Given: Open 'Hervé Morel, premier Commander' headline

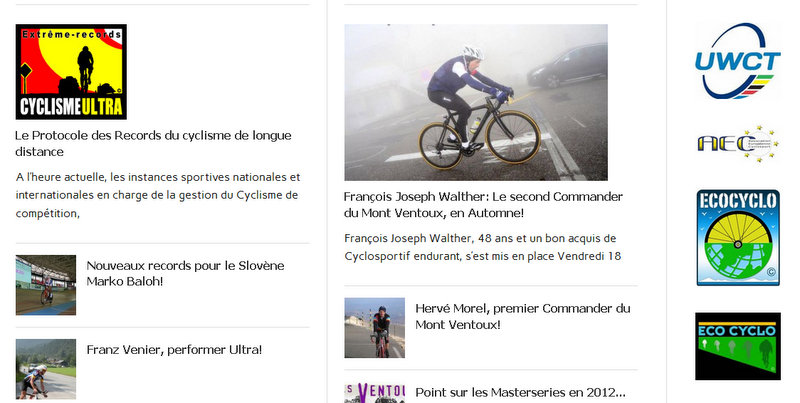Looking at the screenshot, I should [523, 316].
